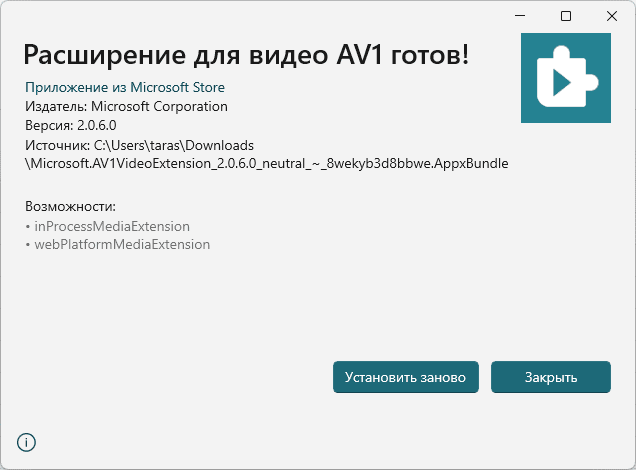This screenshot has width=636, height=470.
Task: Open the Приложение из Microsoft Store link
Action: tap(125, 87)
